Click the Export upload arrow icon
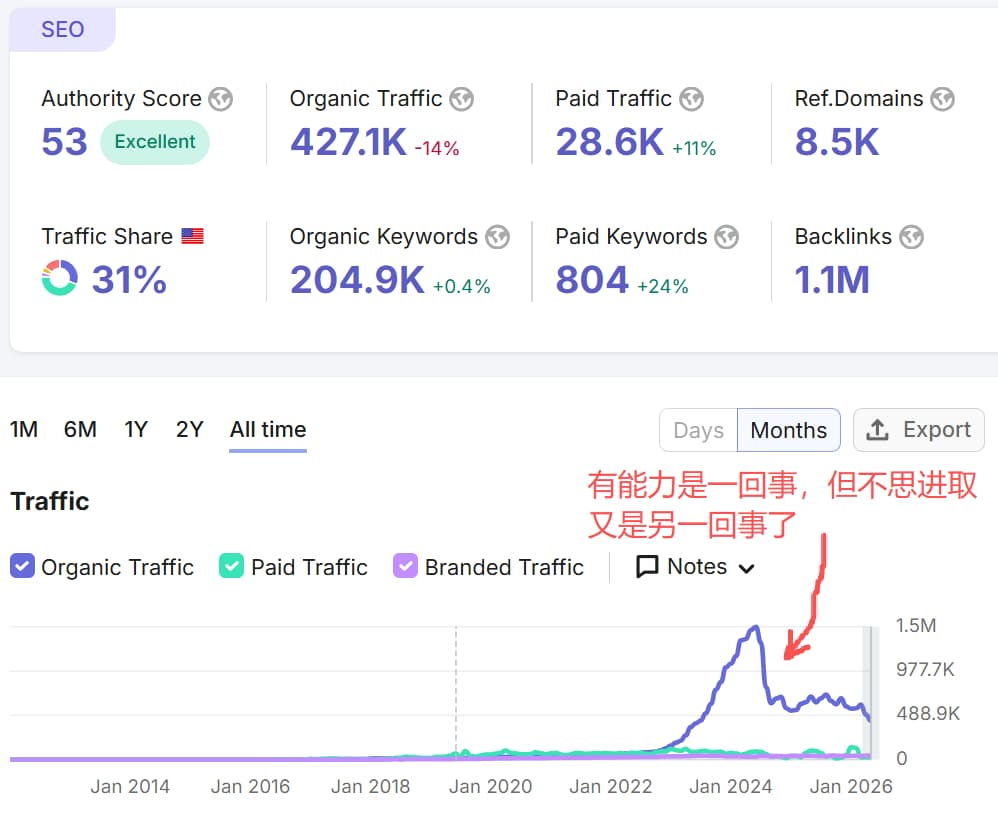Viewport: 998px width, 815px height. coord(877,430)
